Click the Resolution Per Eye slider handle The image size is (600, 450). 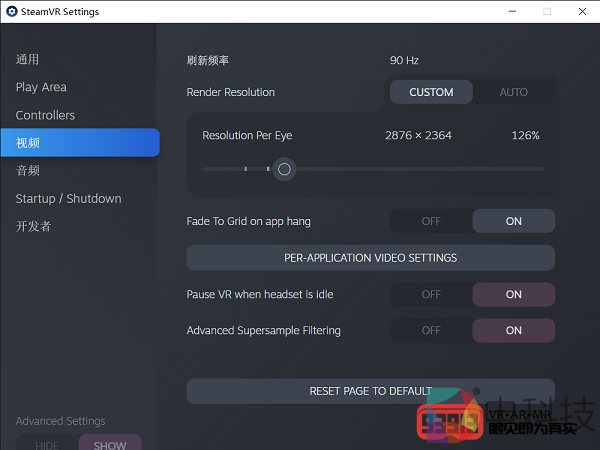[284, 169]
